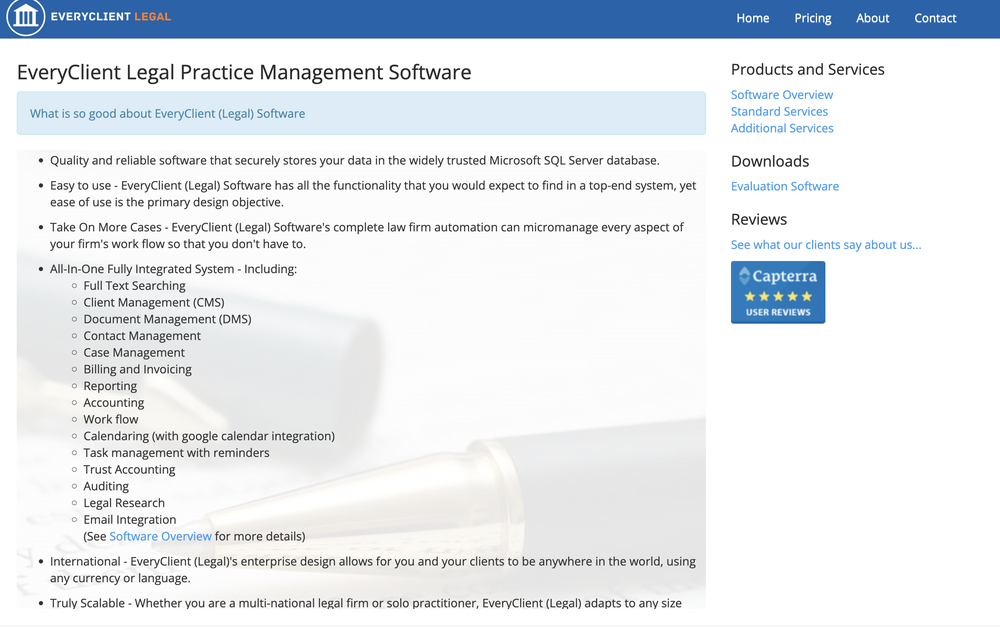This screenshot has height=629, width=1000.
Task: Select the 'Client Management (CMS)' list item
Action: pos(154,302)
